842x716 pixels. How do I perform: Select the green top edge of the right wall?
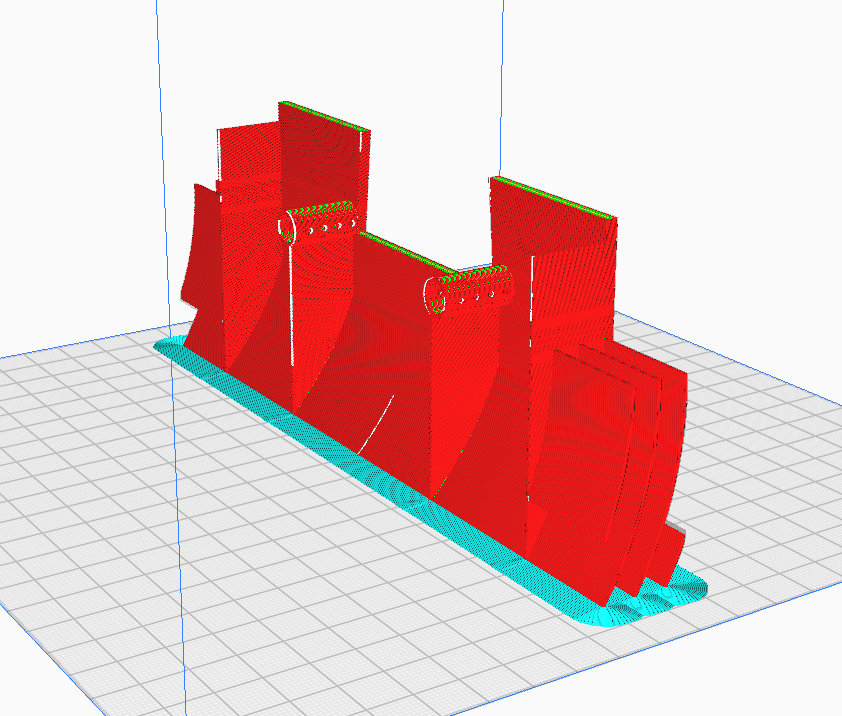pos(555,198)
